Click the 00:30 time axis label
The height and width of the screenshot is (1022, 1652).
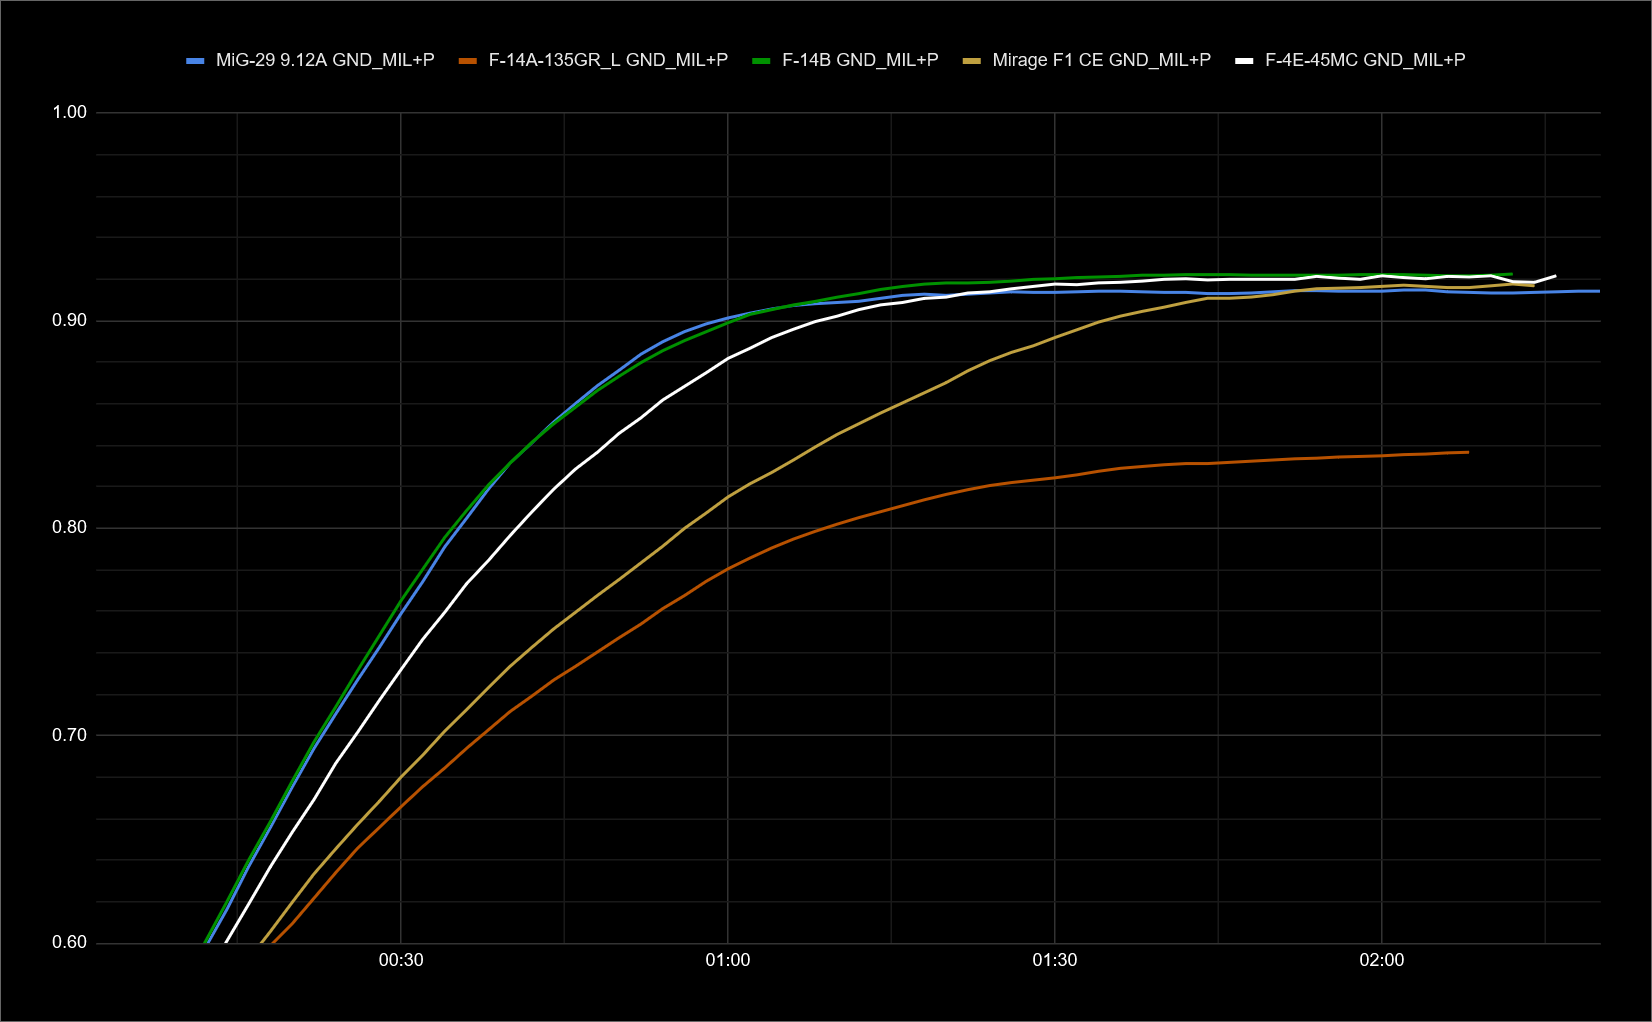click(x=400, y=960)
